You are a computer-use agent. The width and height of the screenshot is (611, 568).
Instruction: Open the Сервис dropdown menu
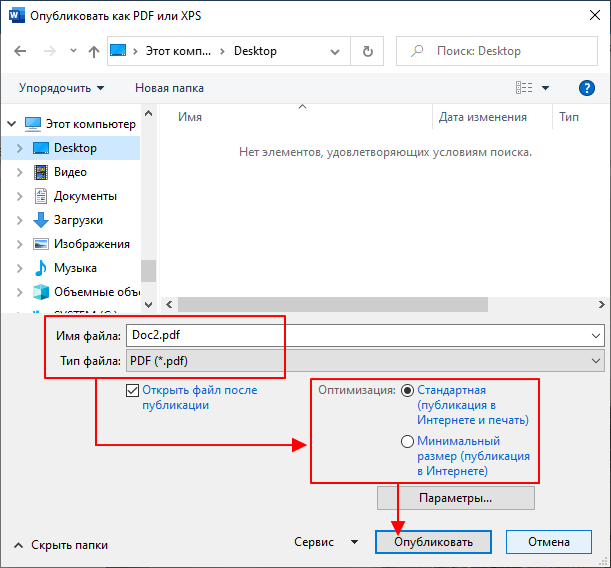pos(325,542)
